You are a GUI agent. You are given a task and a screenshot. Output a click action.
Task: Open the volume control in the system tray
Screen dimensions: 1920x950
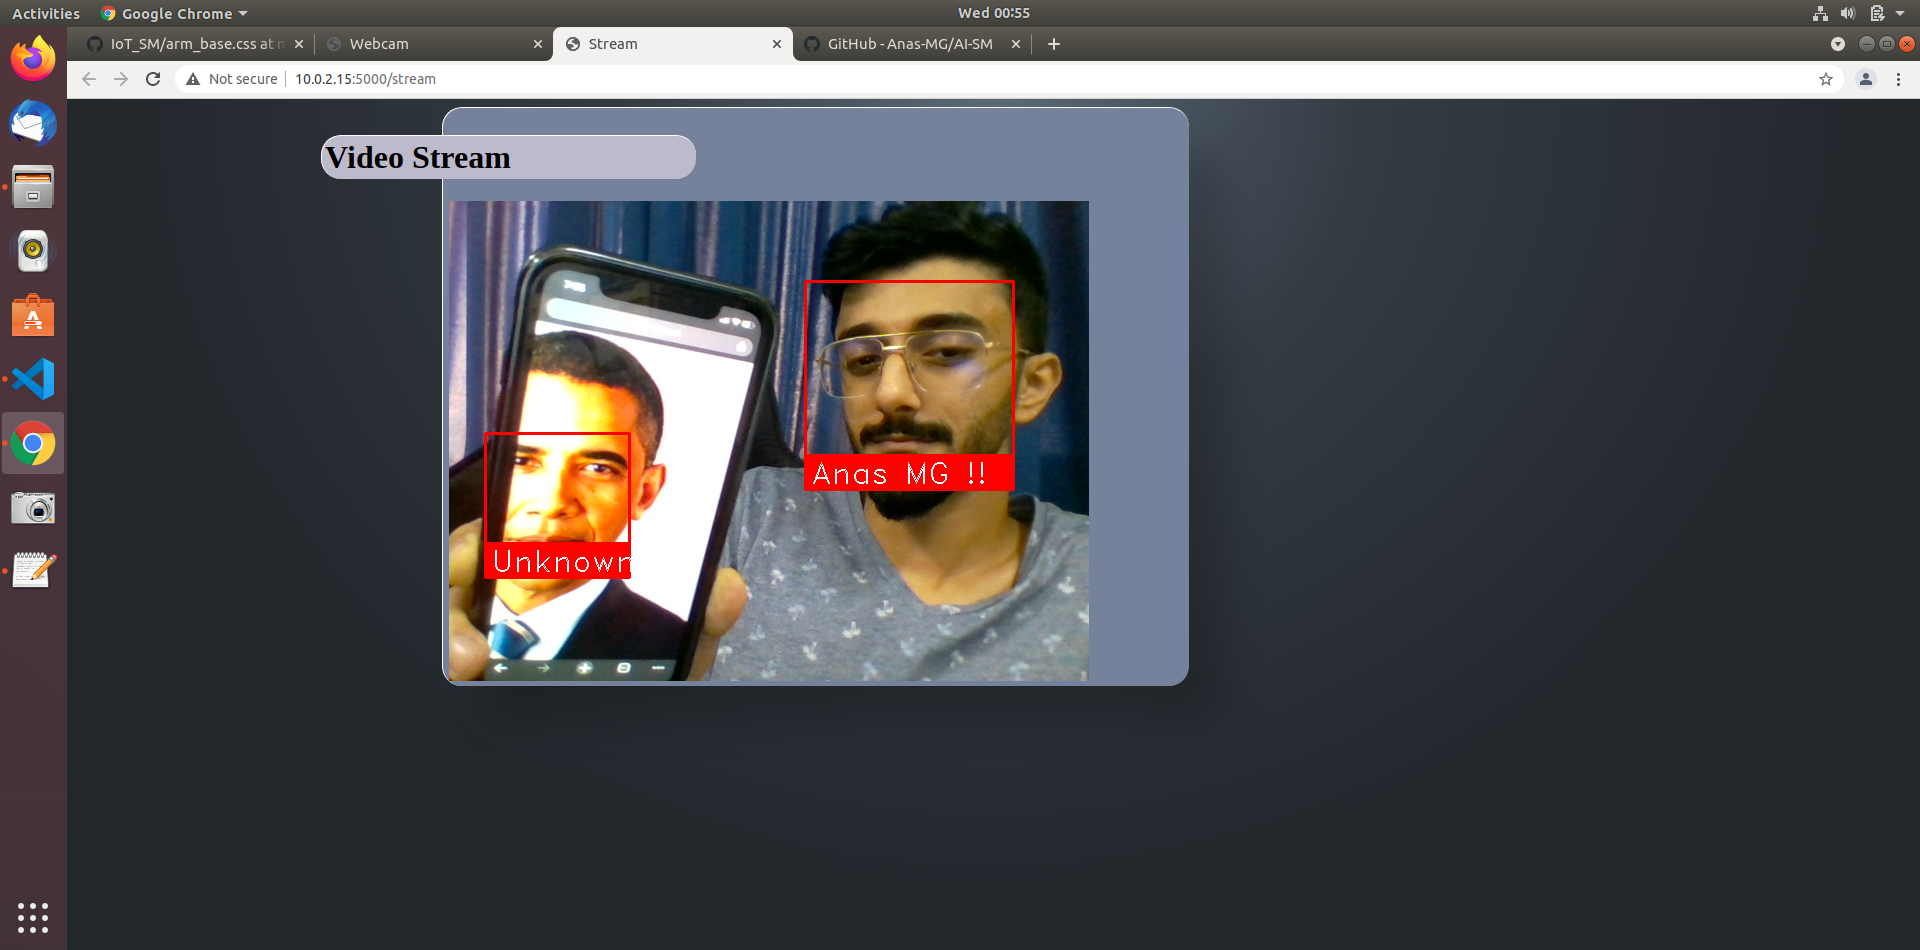1847,13
